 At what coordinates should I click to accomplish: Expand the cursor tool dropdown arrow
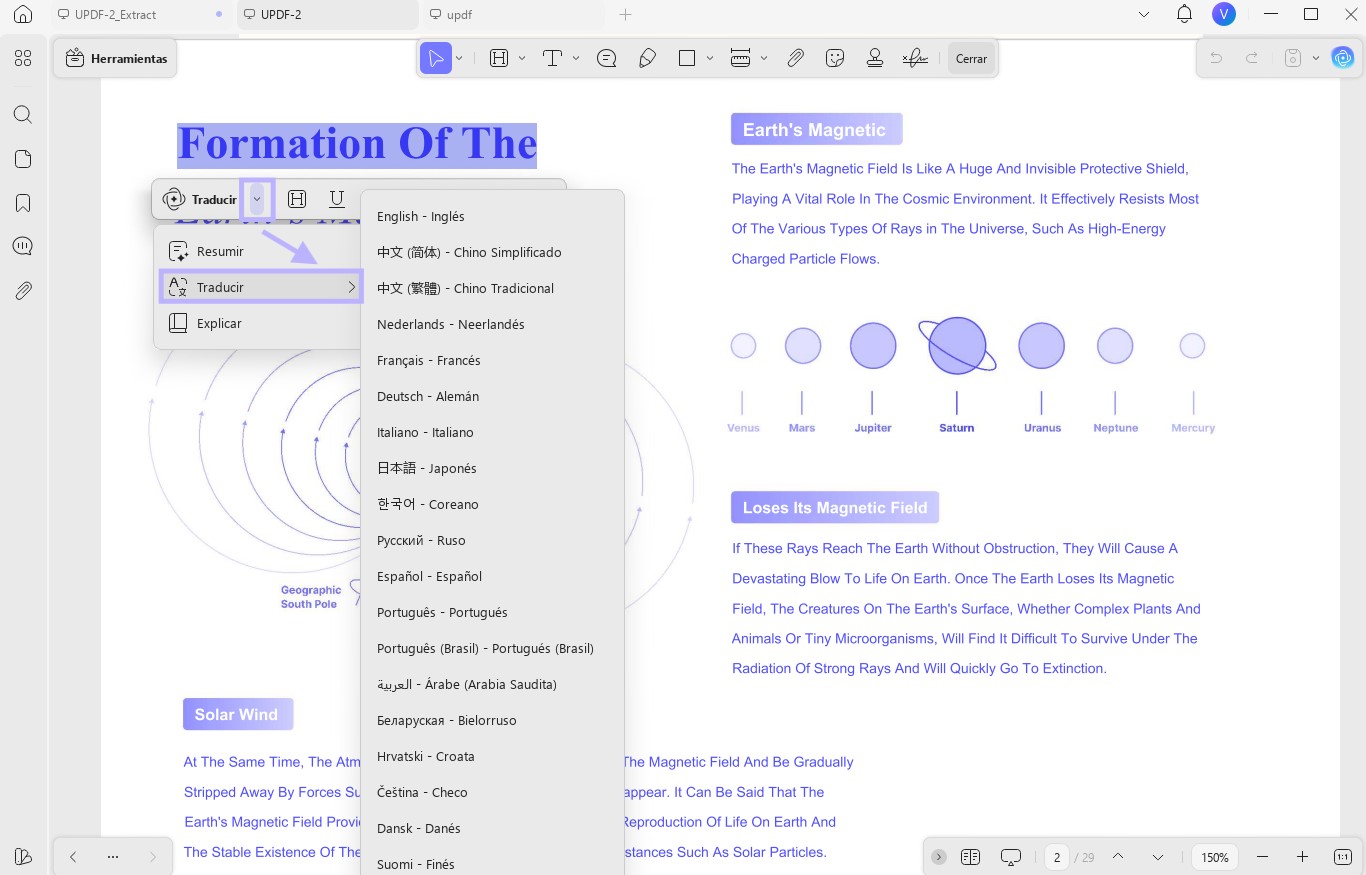[x=459, y=58]
